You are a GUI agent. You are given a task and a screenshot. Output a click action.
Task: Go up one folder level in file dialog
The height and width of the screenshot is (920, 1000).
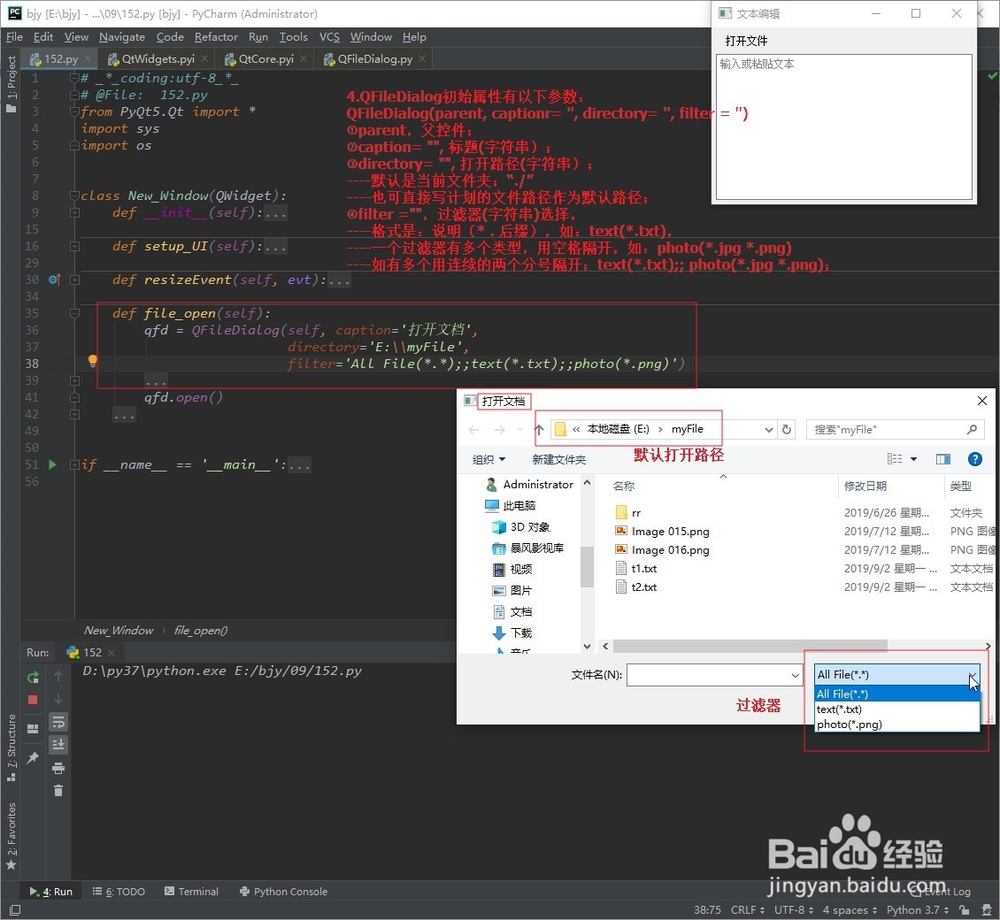pos(539,430)
